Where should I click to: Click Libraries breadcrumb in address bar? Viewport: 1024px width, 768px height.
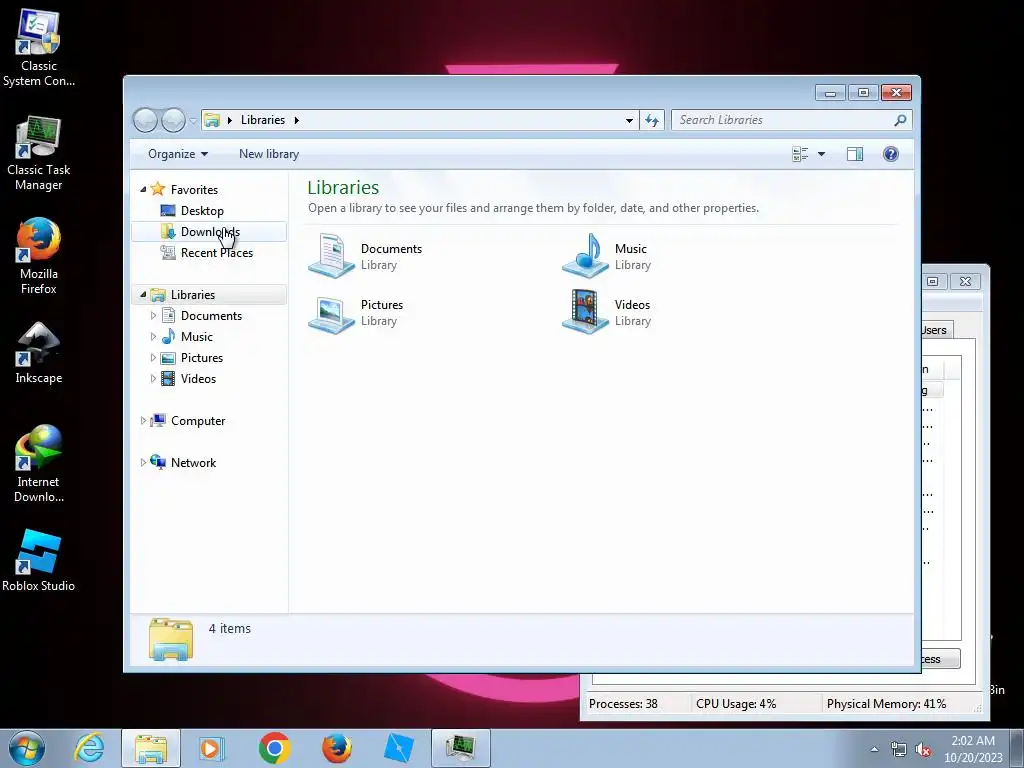[x=263, y=120]
